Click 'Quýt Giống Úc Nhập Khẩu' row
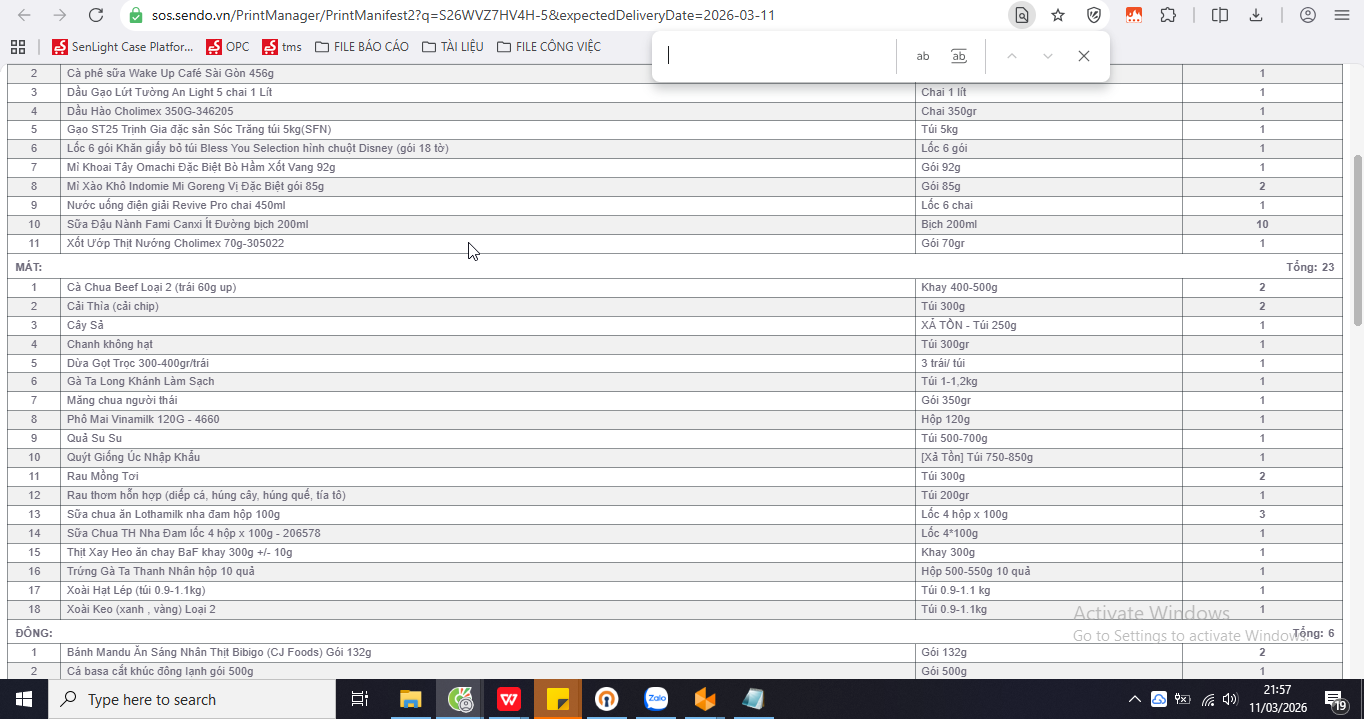 675,457
